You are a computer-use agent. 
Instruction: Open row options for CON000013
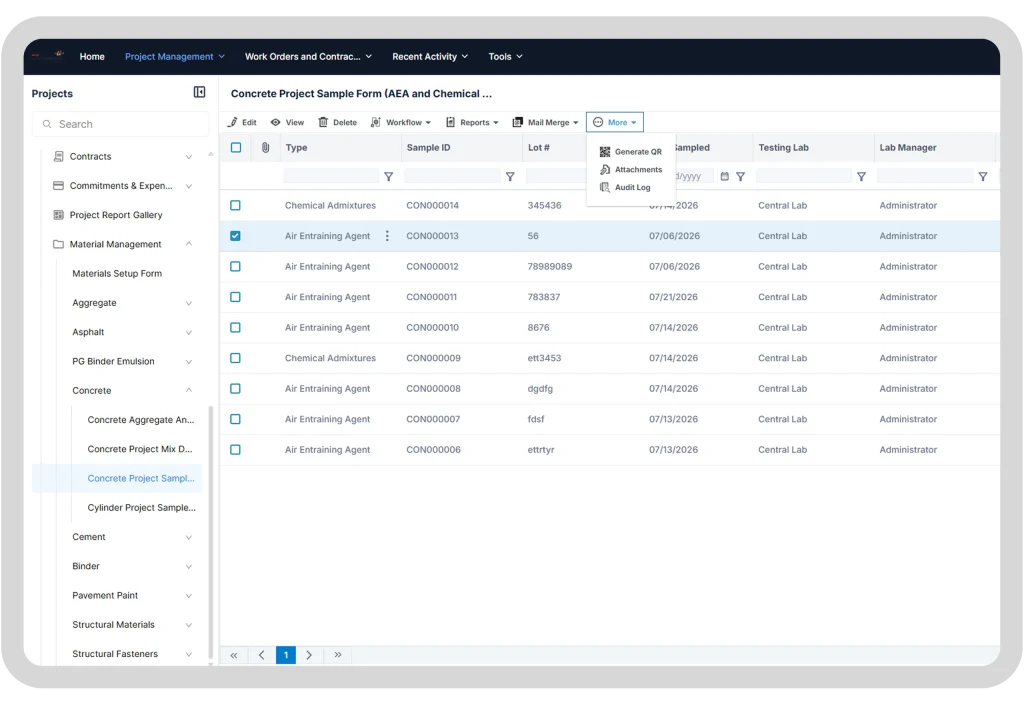coord(387,236)
